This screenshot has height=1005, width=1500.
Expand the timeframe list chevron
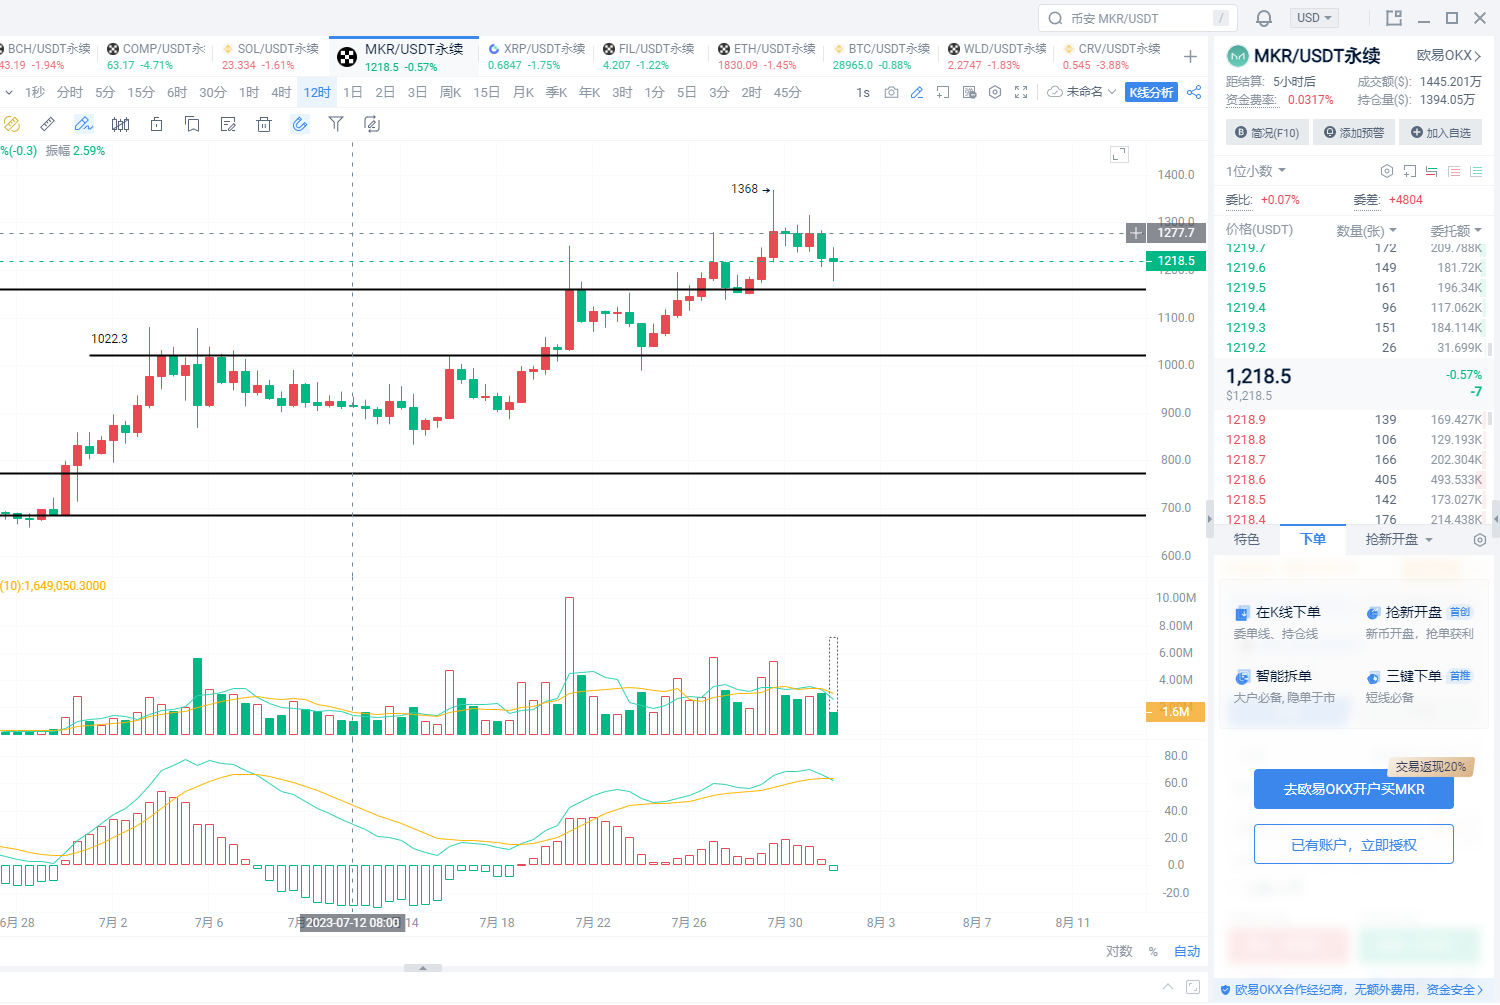click(9, 92)
